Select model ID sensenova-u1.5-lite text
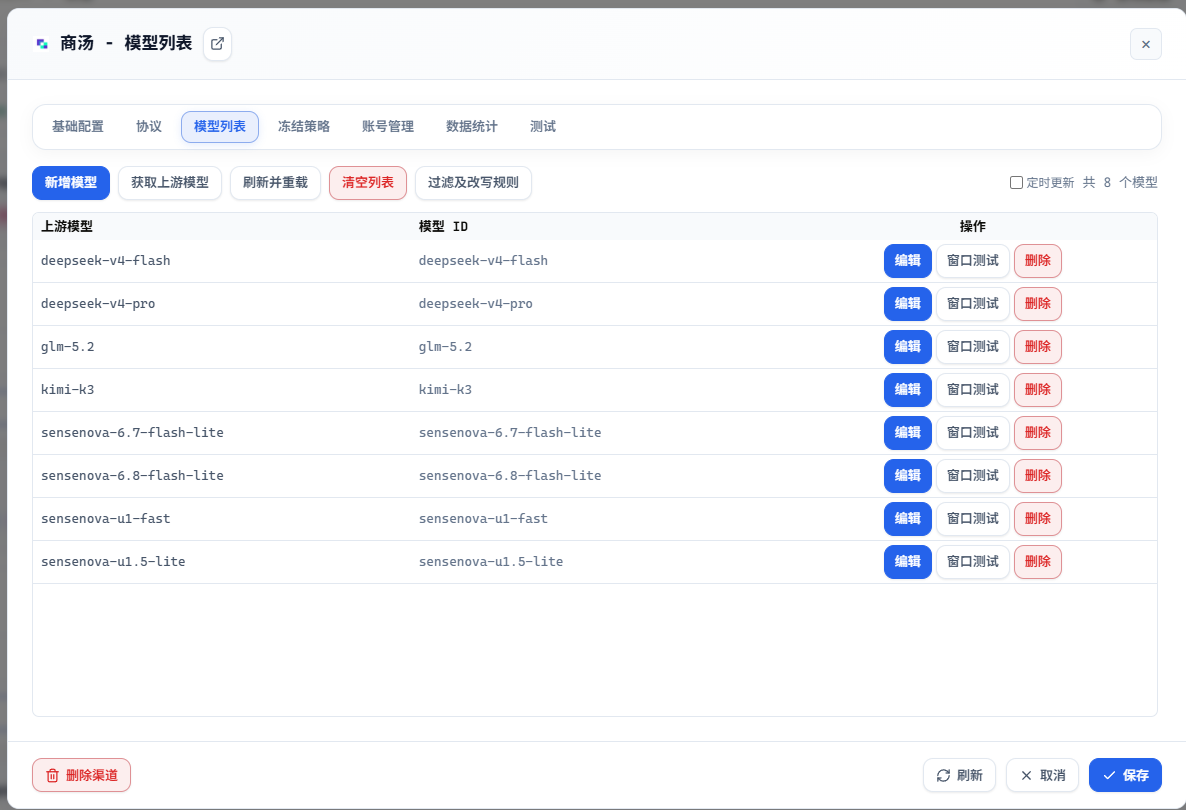1186x810 pixels. (491, 563)
